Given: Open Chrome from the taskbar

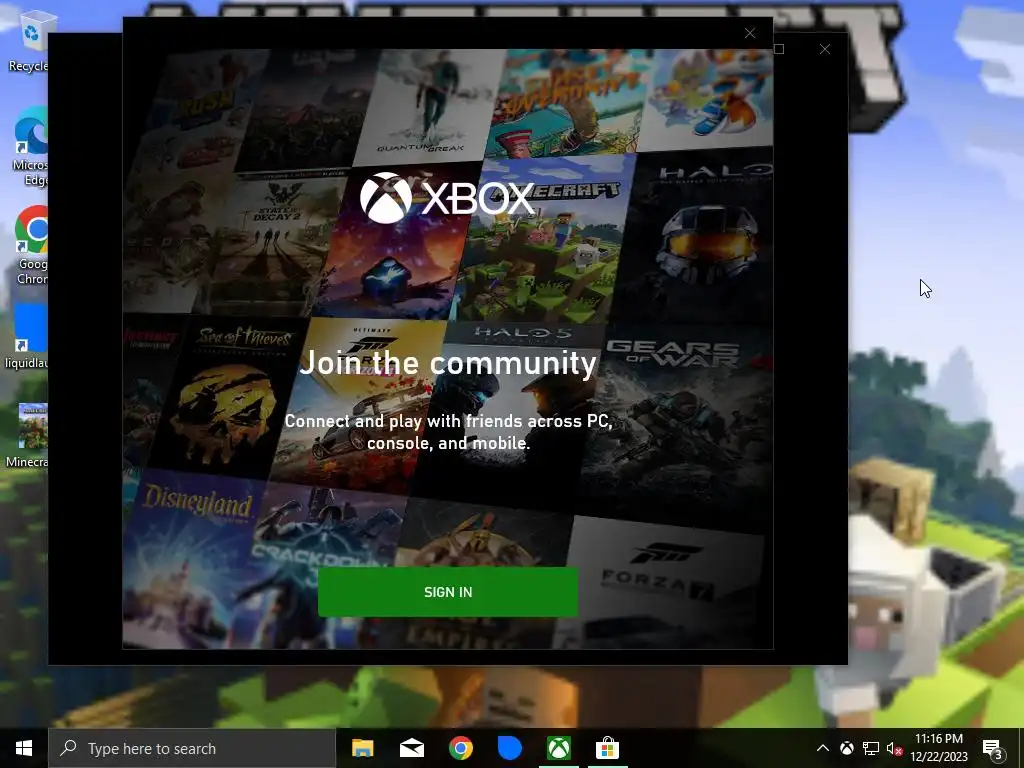Looking at the screenshot, I should tap(460, 748).
